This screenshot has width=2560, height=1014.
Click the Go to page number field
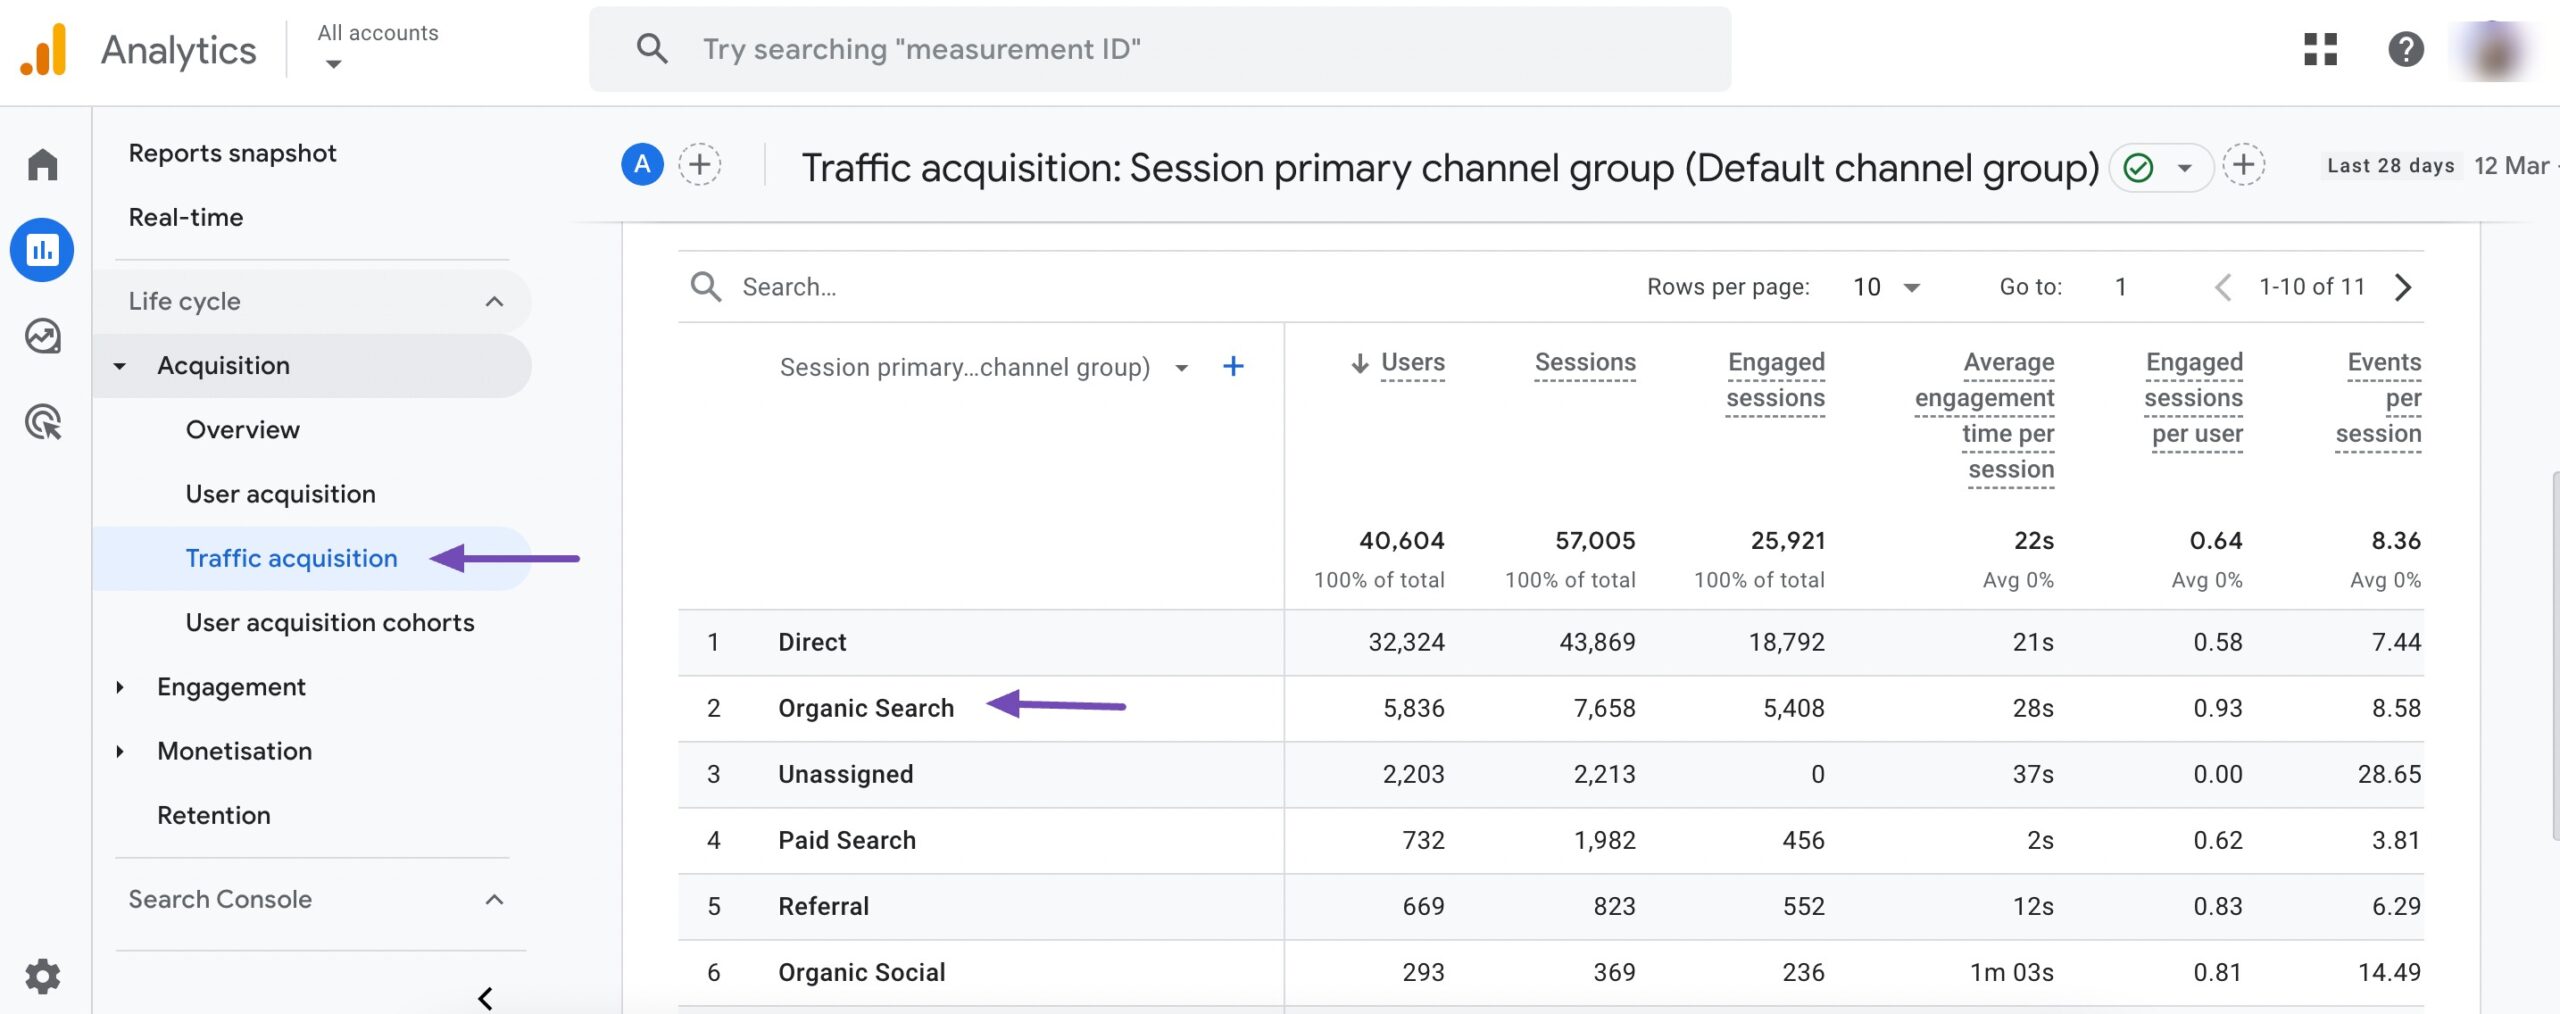2121,288
